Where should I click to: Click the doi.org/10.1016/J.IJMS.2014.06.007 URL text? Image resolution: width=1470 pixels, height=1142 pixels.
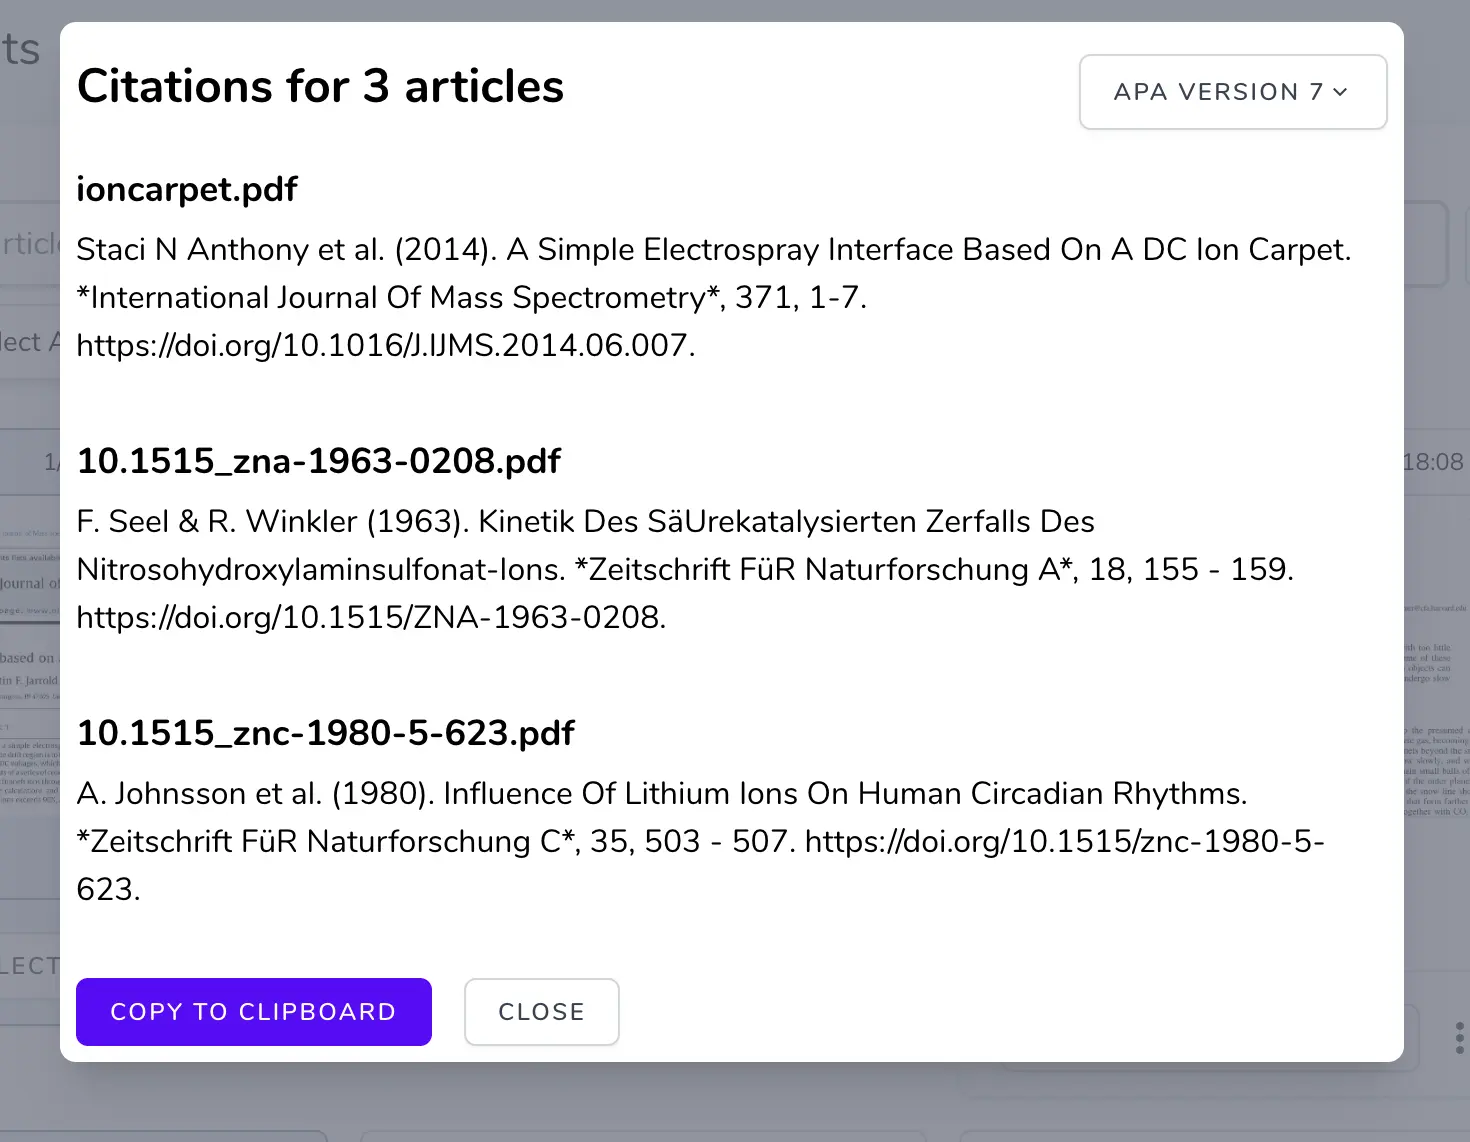(386, 345)
